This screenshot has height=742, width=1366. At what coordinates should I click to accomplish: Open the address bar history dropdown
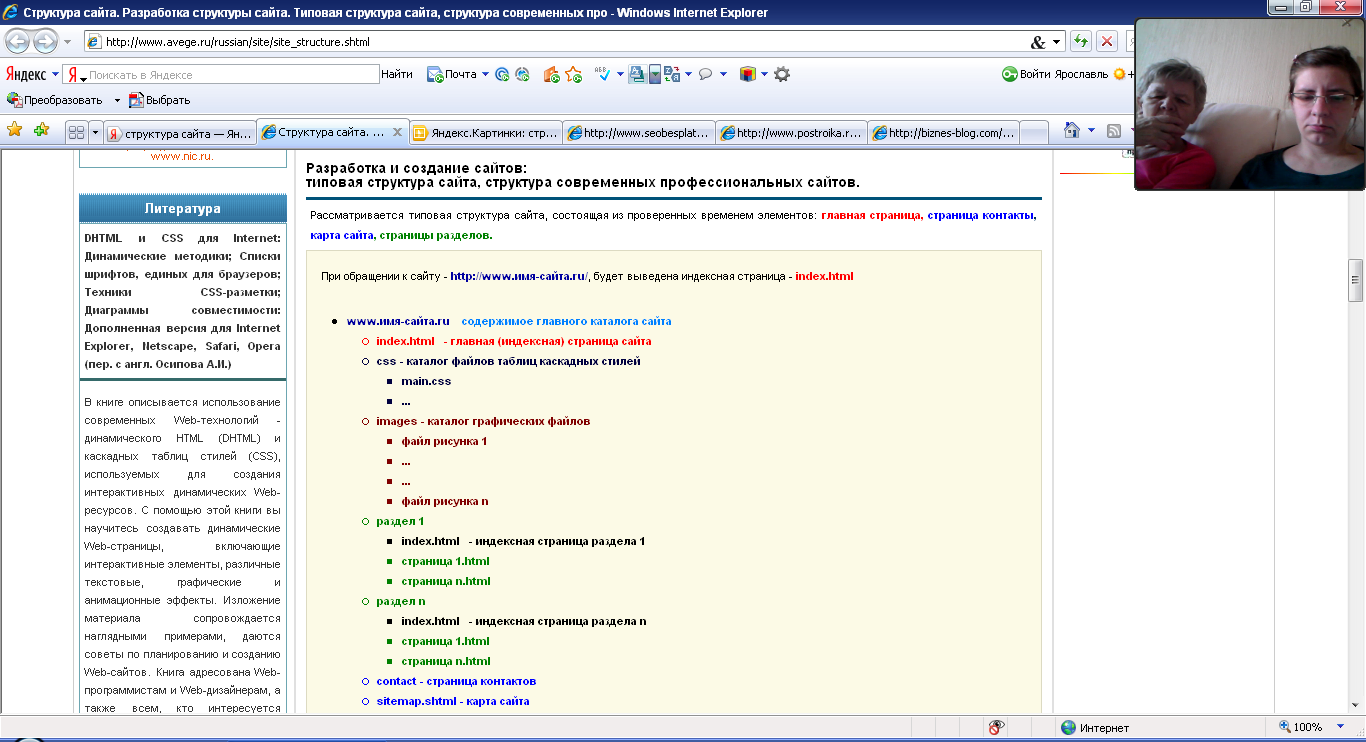(x=1057, y=43)
